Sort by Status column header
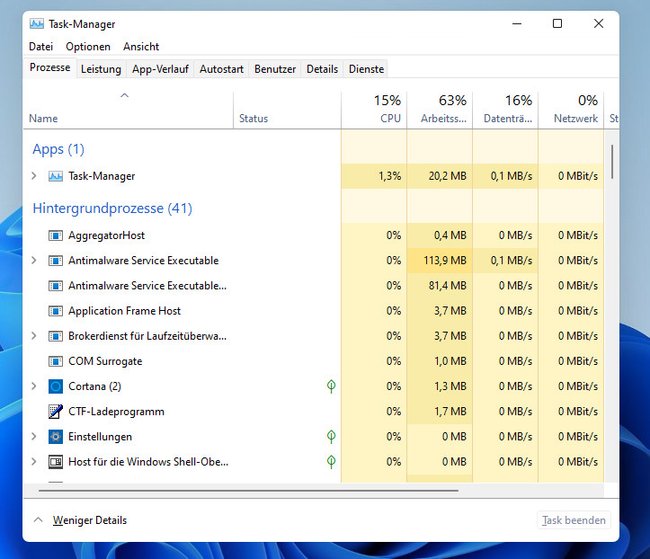 pyautogui.click(x=287, y=110)
